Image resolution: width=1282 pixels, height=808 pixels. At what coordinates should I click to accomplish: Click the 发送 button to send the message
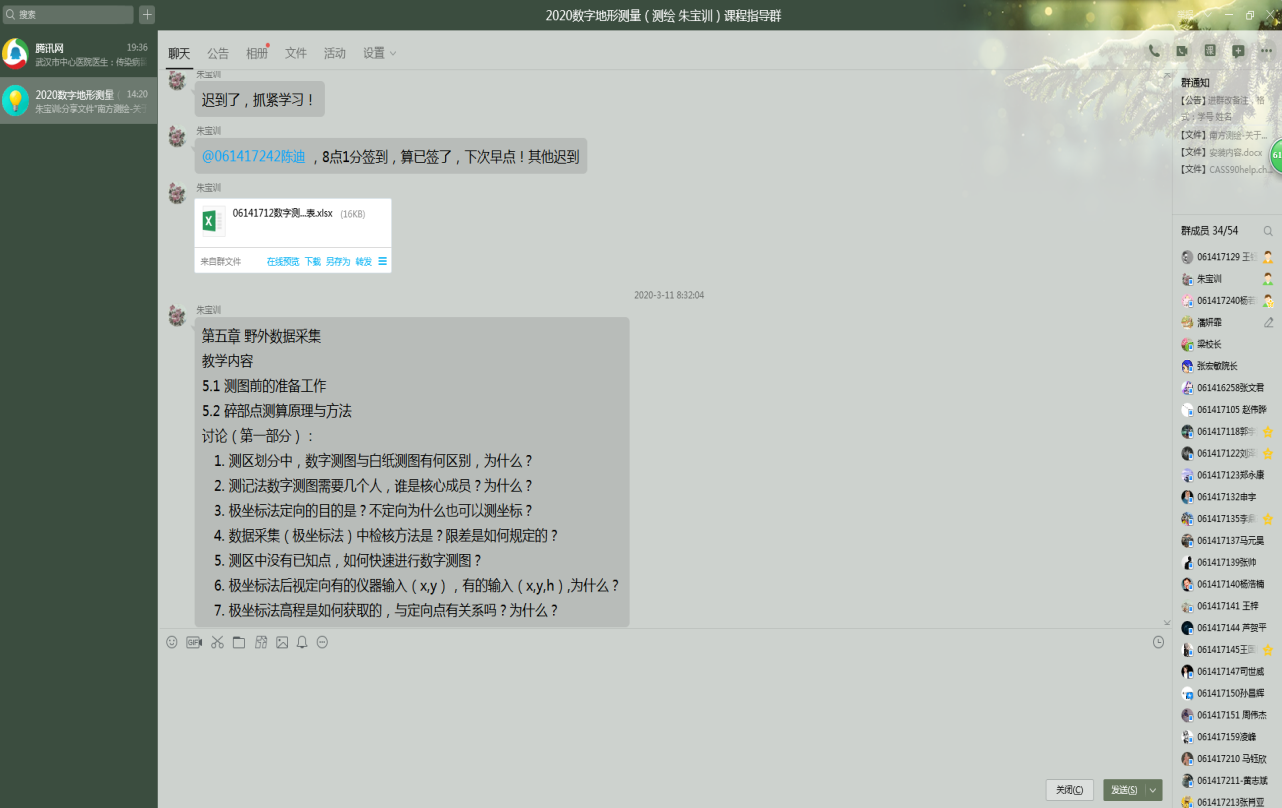pos(1124,790)
